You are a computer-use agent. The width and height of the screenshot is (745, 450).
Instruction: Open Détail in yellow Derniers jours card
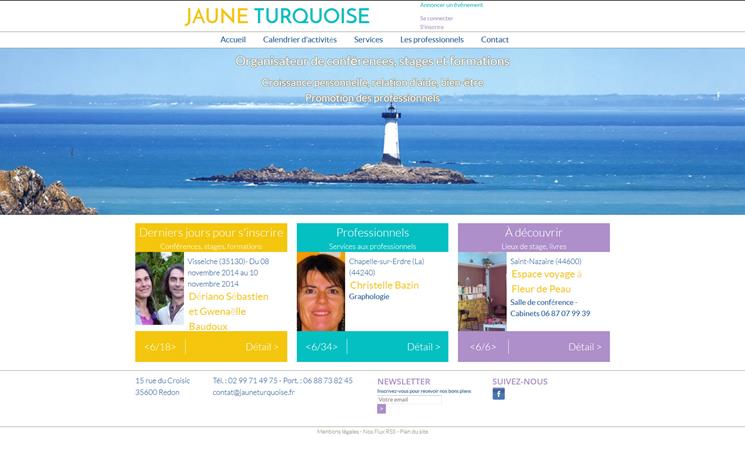[262, 347]
